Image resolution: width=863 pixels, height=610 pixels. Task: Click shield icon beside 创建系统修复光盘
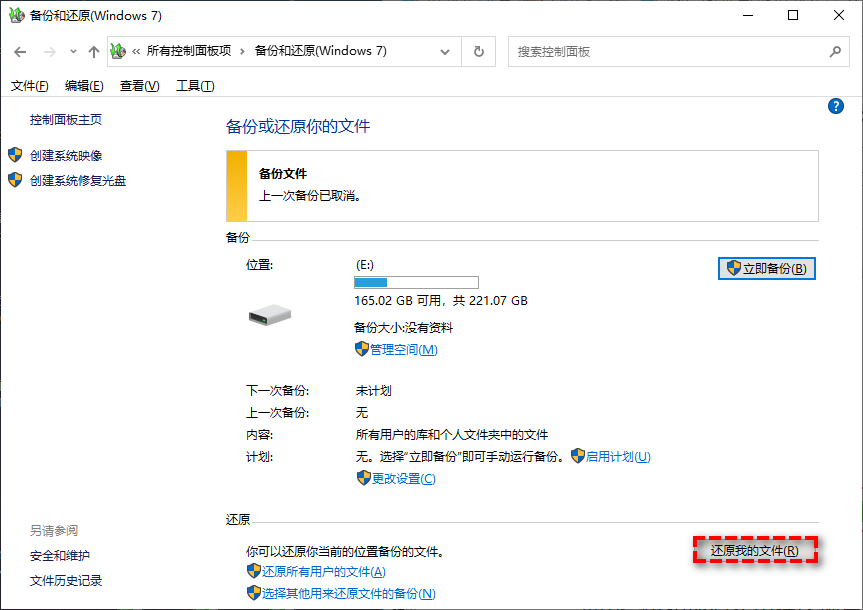click(x=15, y=179)
